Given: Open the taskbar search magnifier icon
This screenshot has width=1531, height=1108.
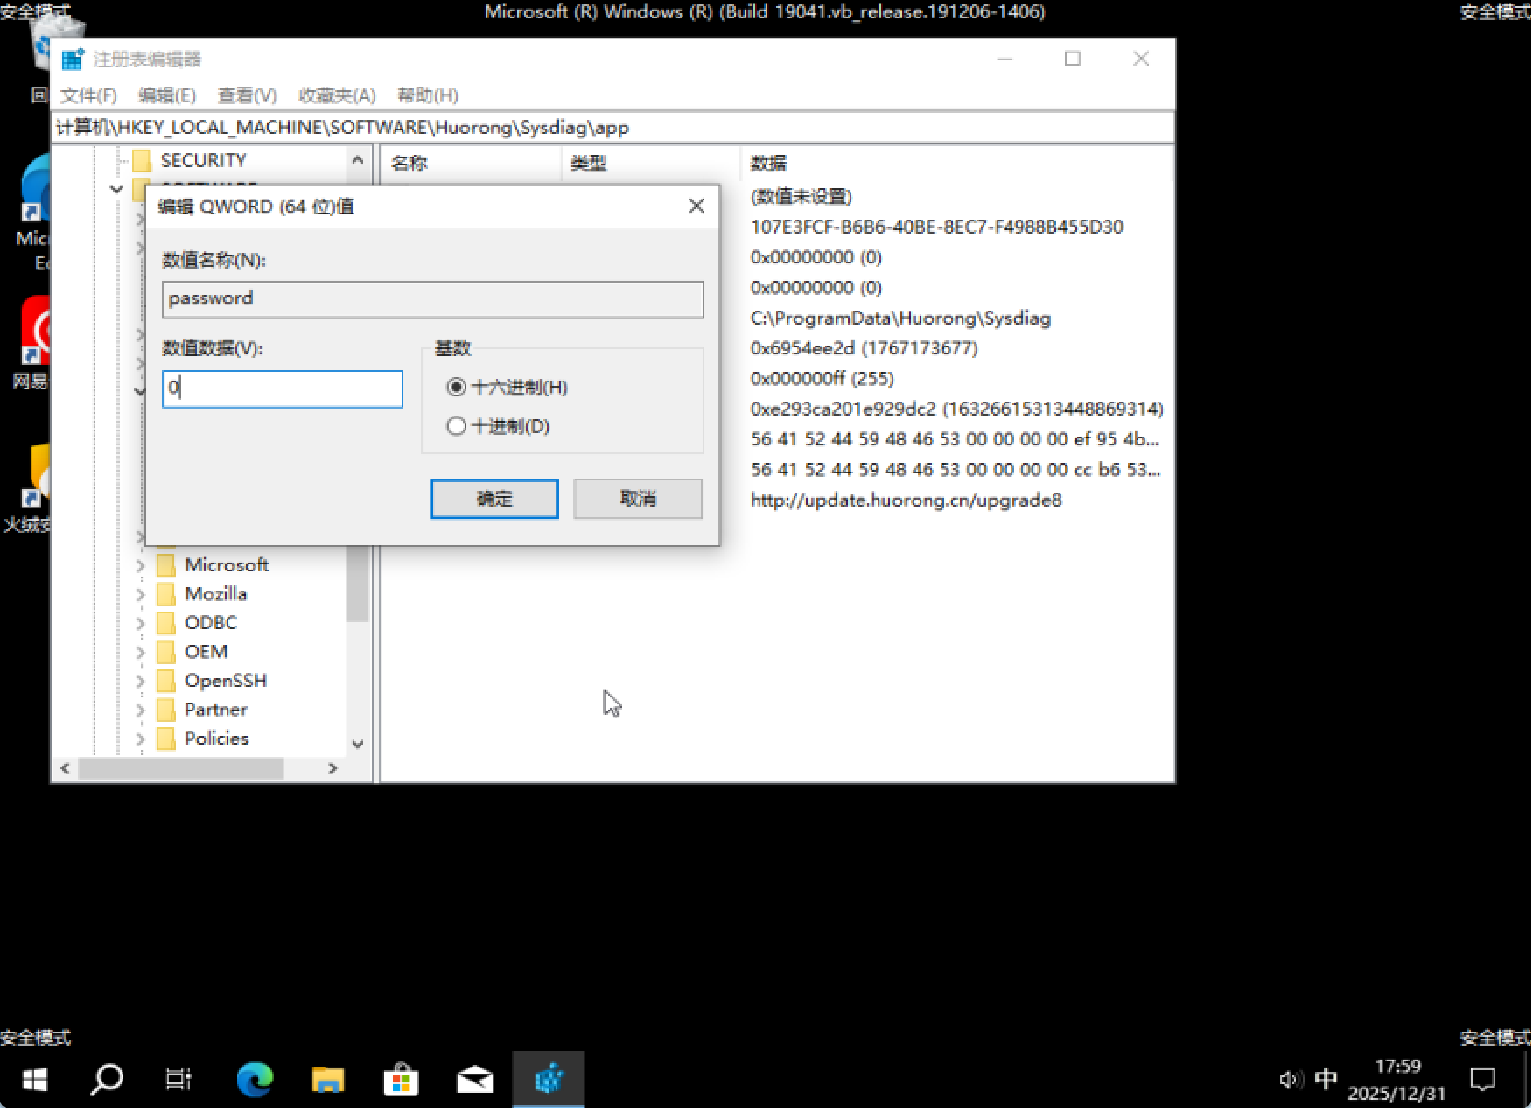Looking at the screenshot, I should (x=107, y=1079).
